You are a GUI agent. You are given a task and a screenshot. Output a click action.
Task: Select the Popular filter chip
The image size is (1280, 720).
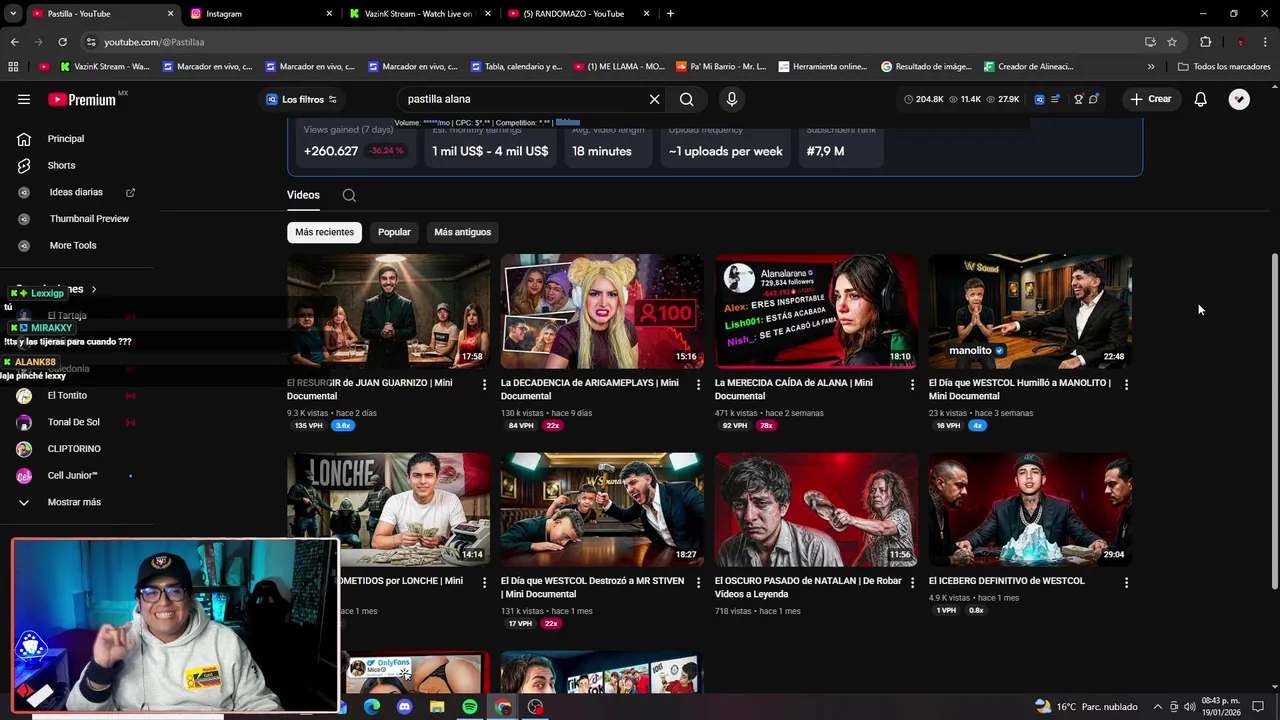click(x=394, y=232)
